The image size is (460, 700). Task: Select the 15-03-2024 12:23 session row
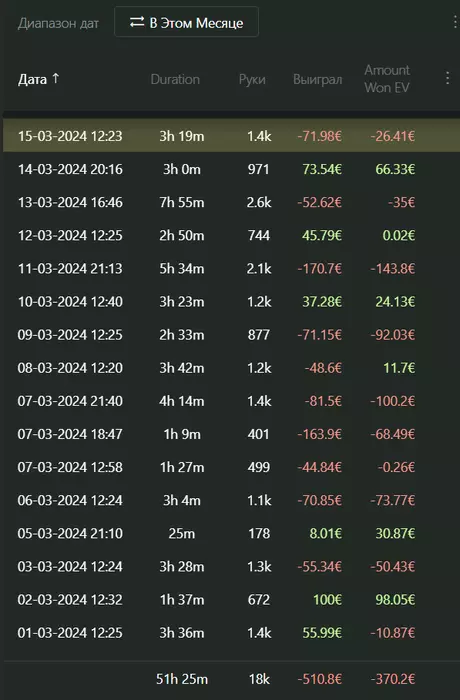coord(231,136)
